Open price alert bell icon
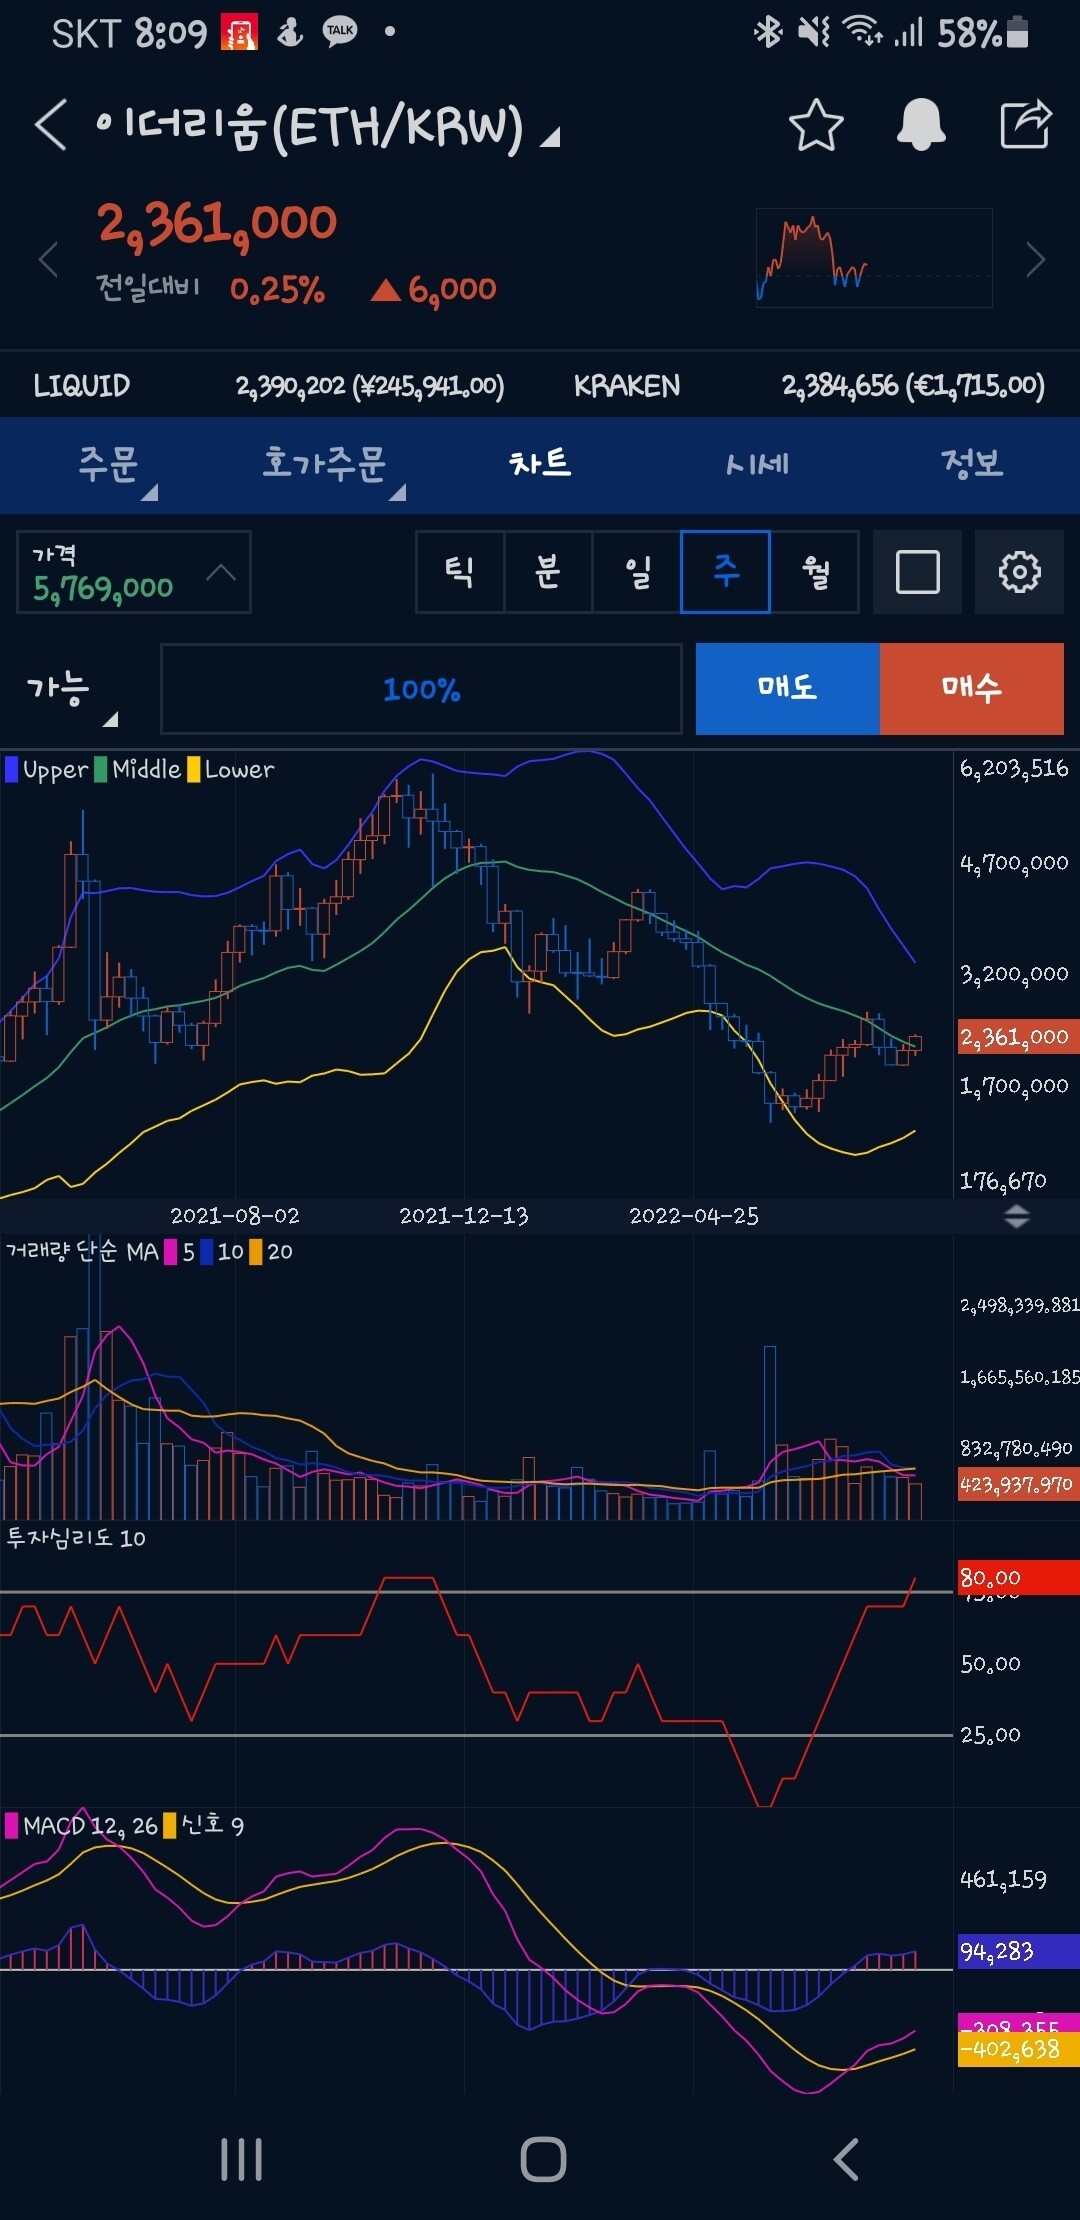Screen dimensions: 1080x2220 click(920, 126)
